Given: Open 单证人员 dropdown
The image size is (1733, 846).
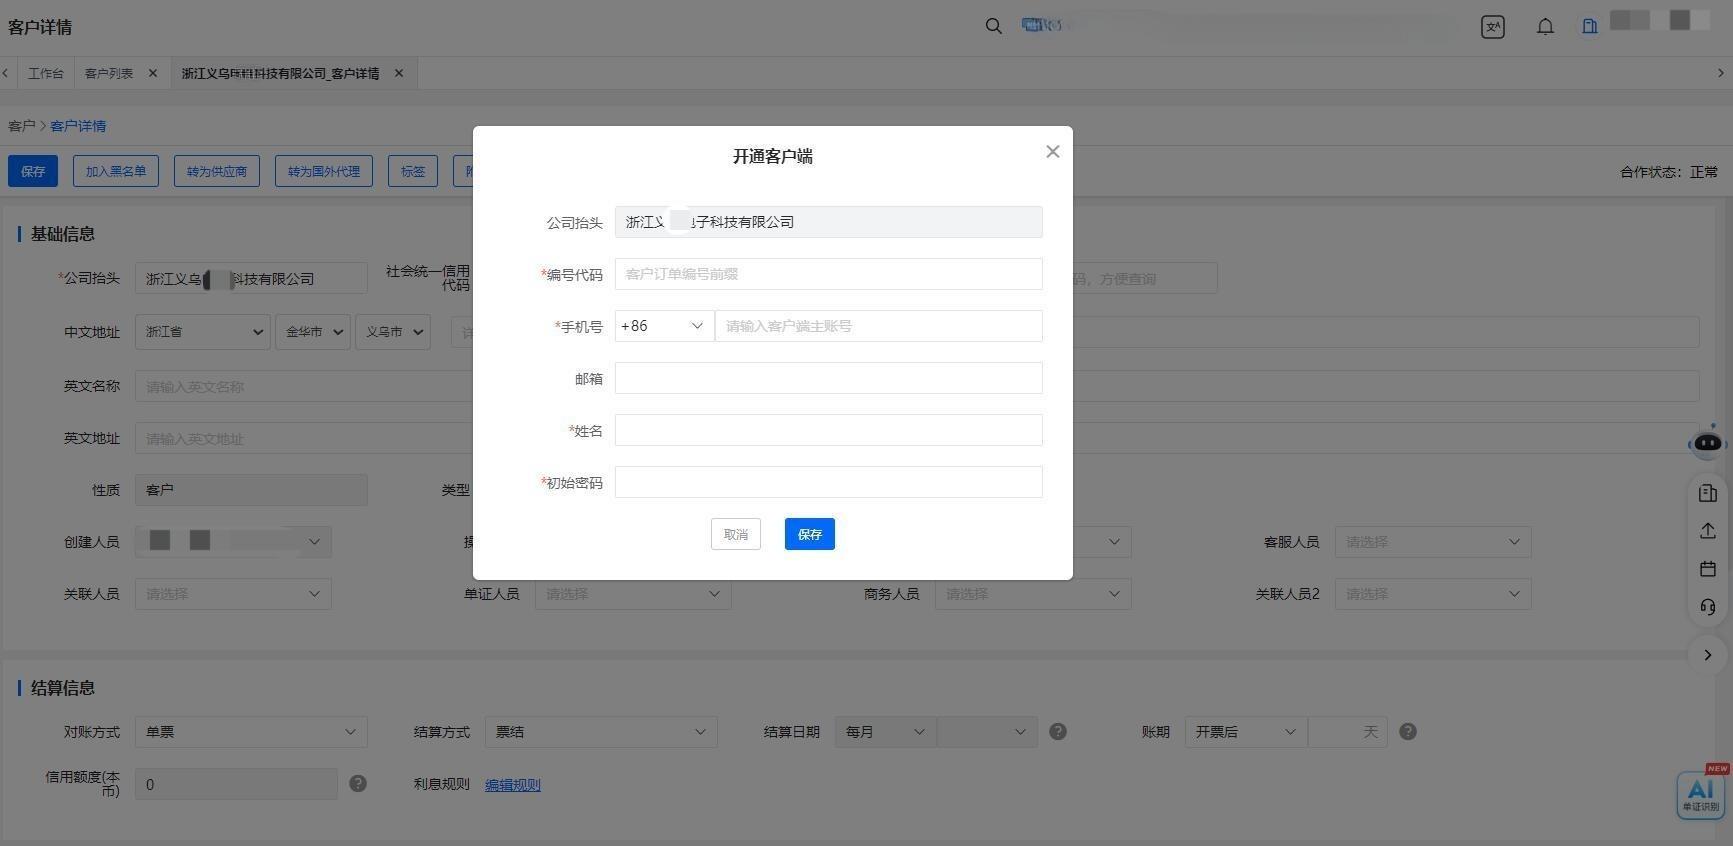Looking at the screenshot, I should 633,594.
